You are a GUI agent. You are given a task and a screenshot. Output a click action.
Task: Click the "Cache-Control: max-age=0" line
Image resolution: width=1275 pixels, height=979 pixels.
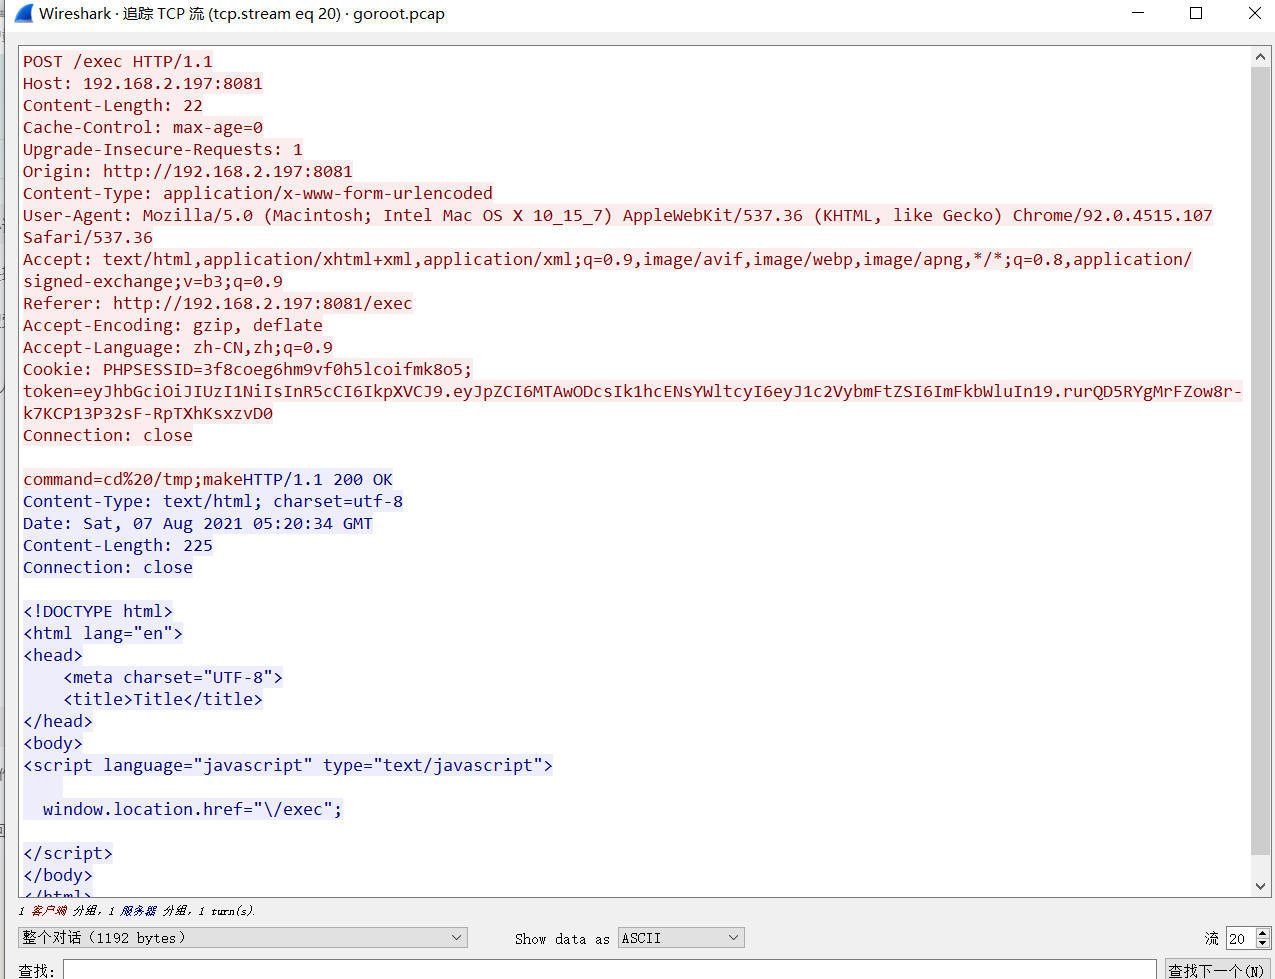pyautogui.click(x=143, y=127)
